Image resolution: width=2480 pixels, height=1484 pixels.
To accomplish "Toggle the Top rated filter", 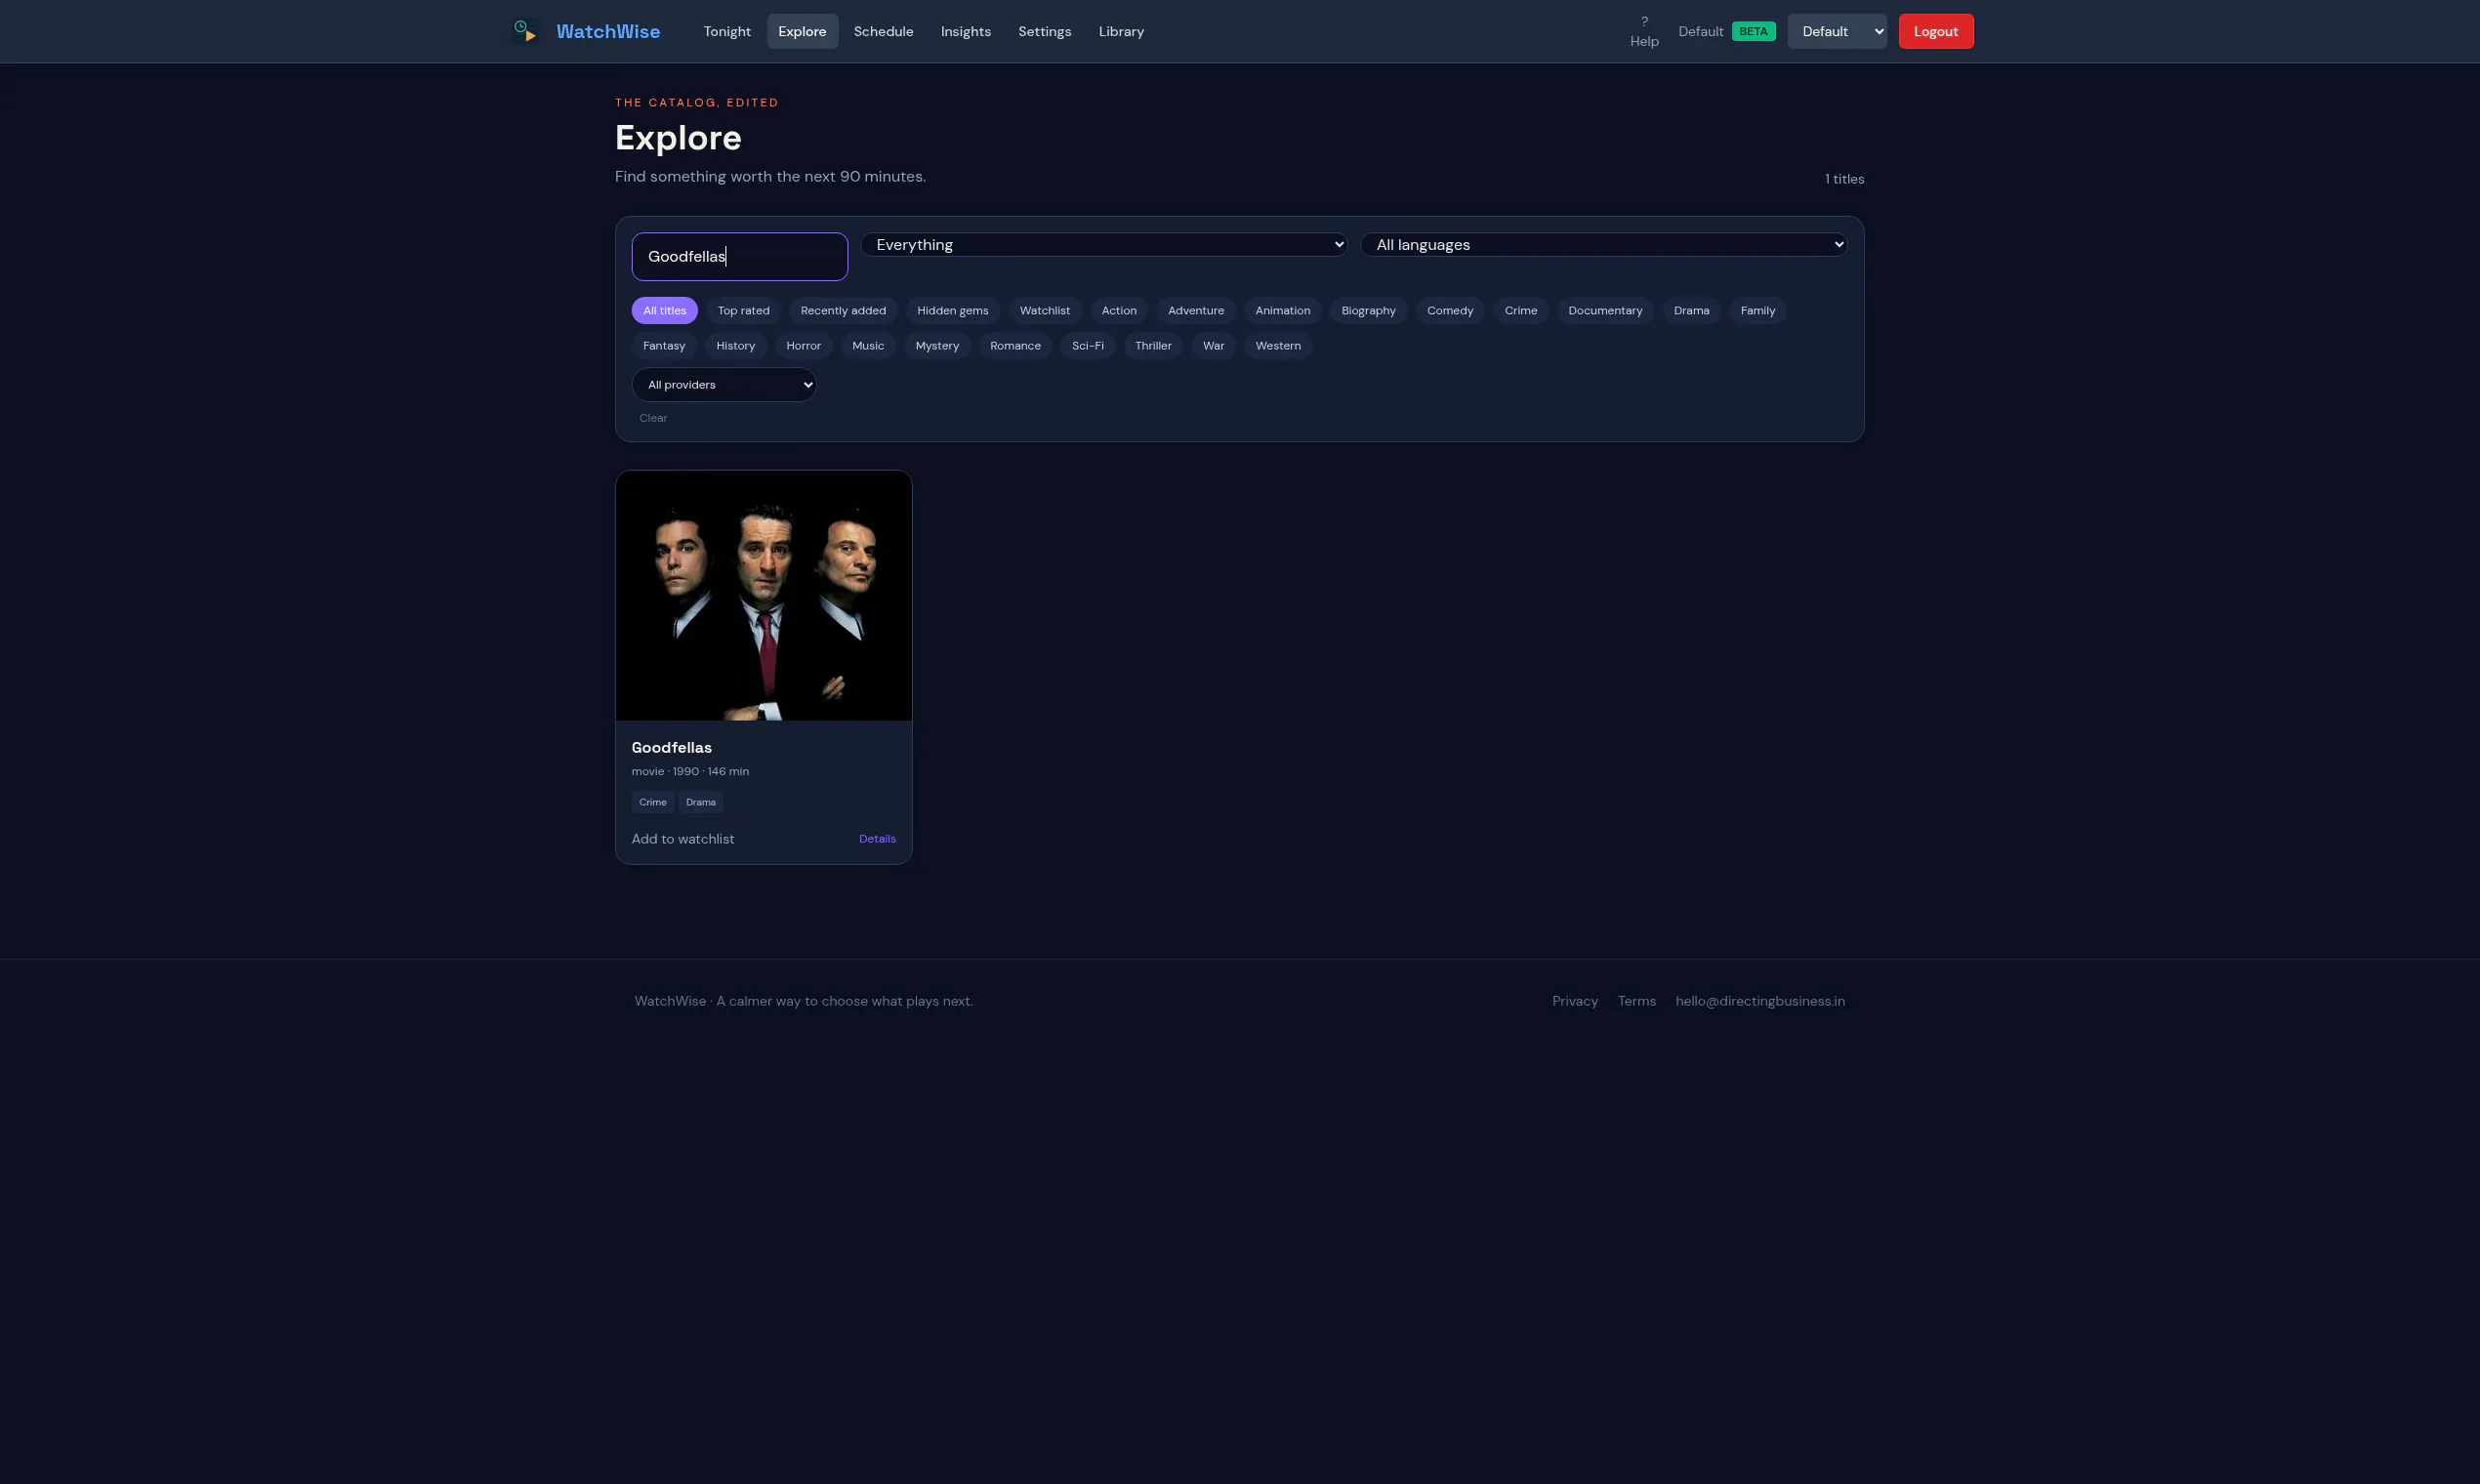I will [743, 310].
